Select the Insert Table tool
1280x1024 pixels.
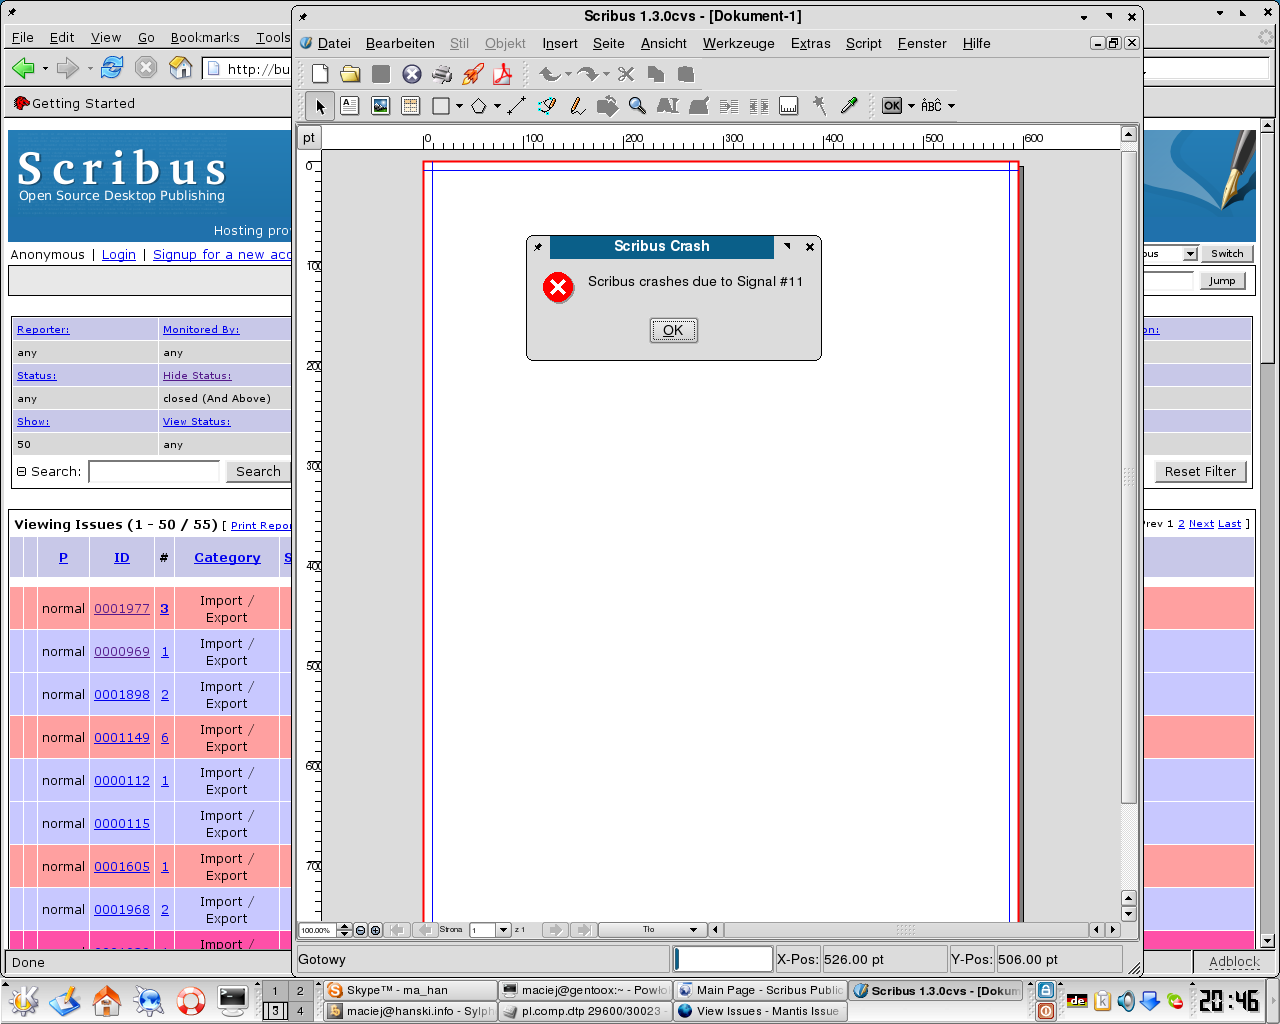pos(410,106)
